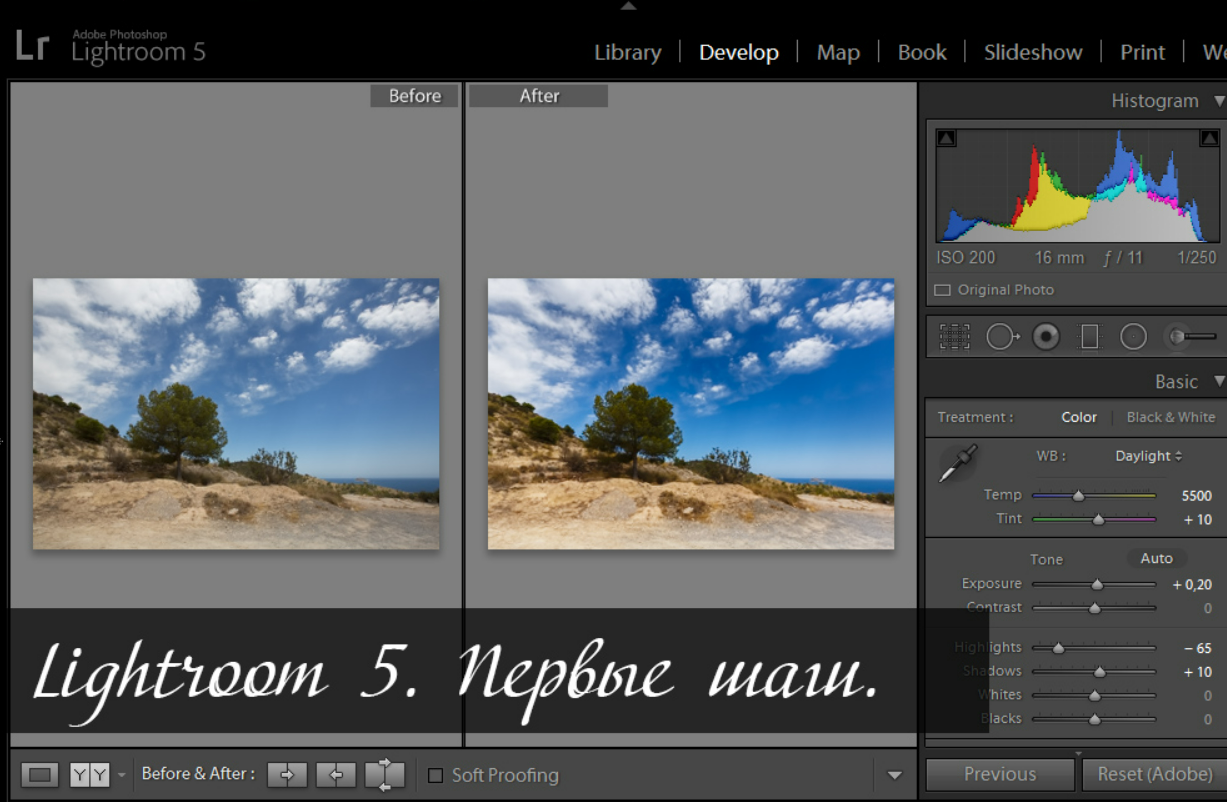
Task: Select the Adjustment Brush tool
Action: (x=1190, y=337)
